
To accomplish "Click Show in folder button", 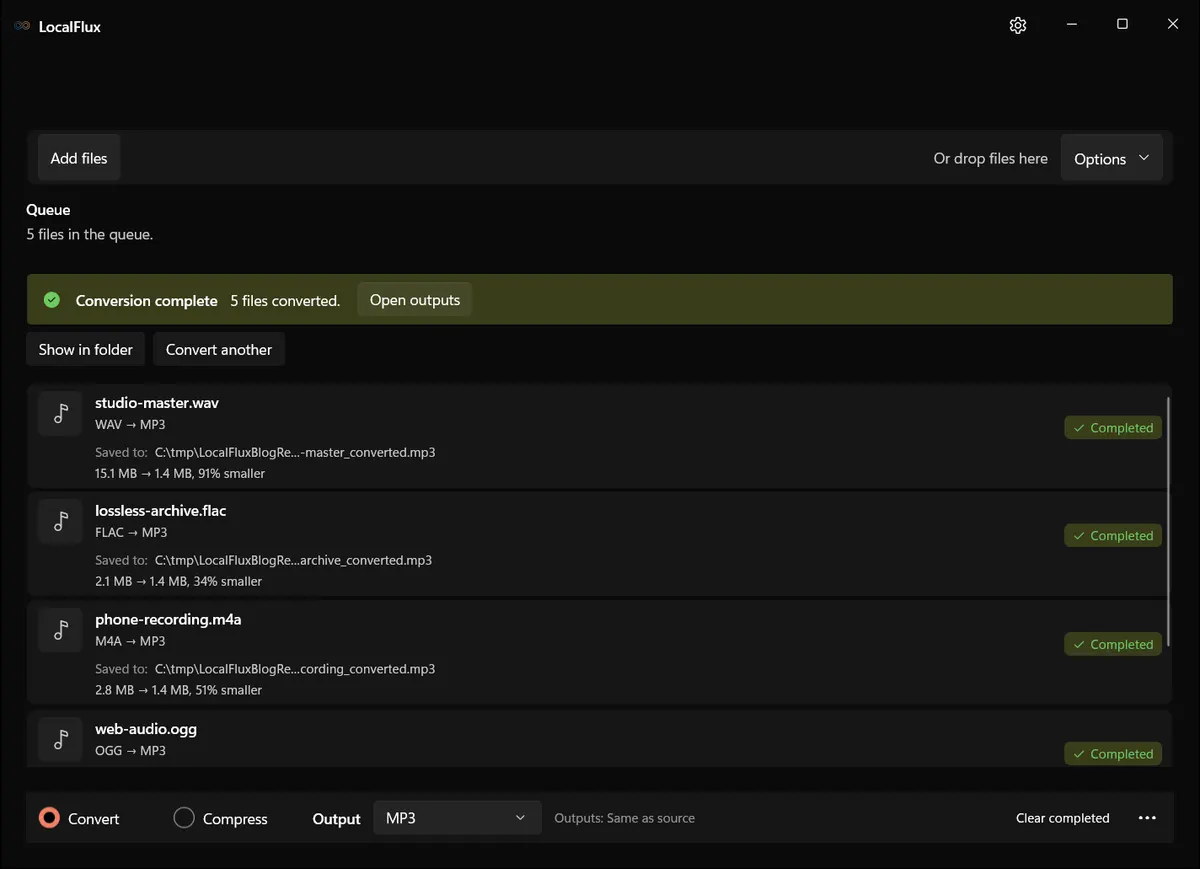I will 86,349.
